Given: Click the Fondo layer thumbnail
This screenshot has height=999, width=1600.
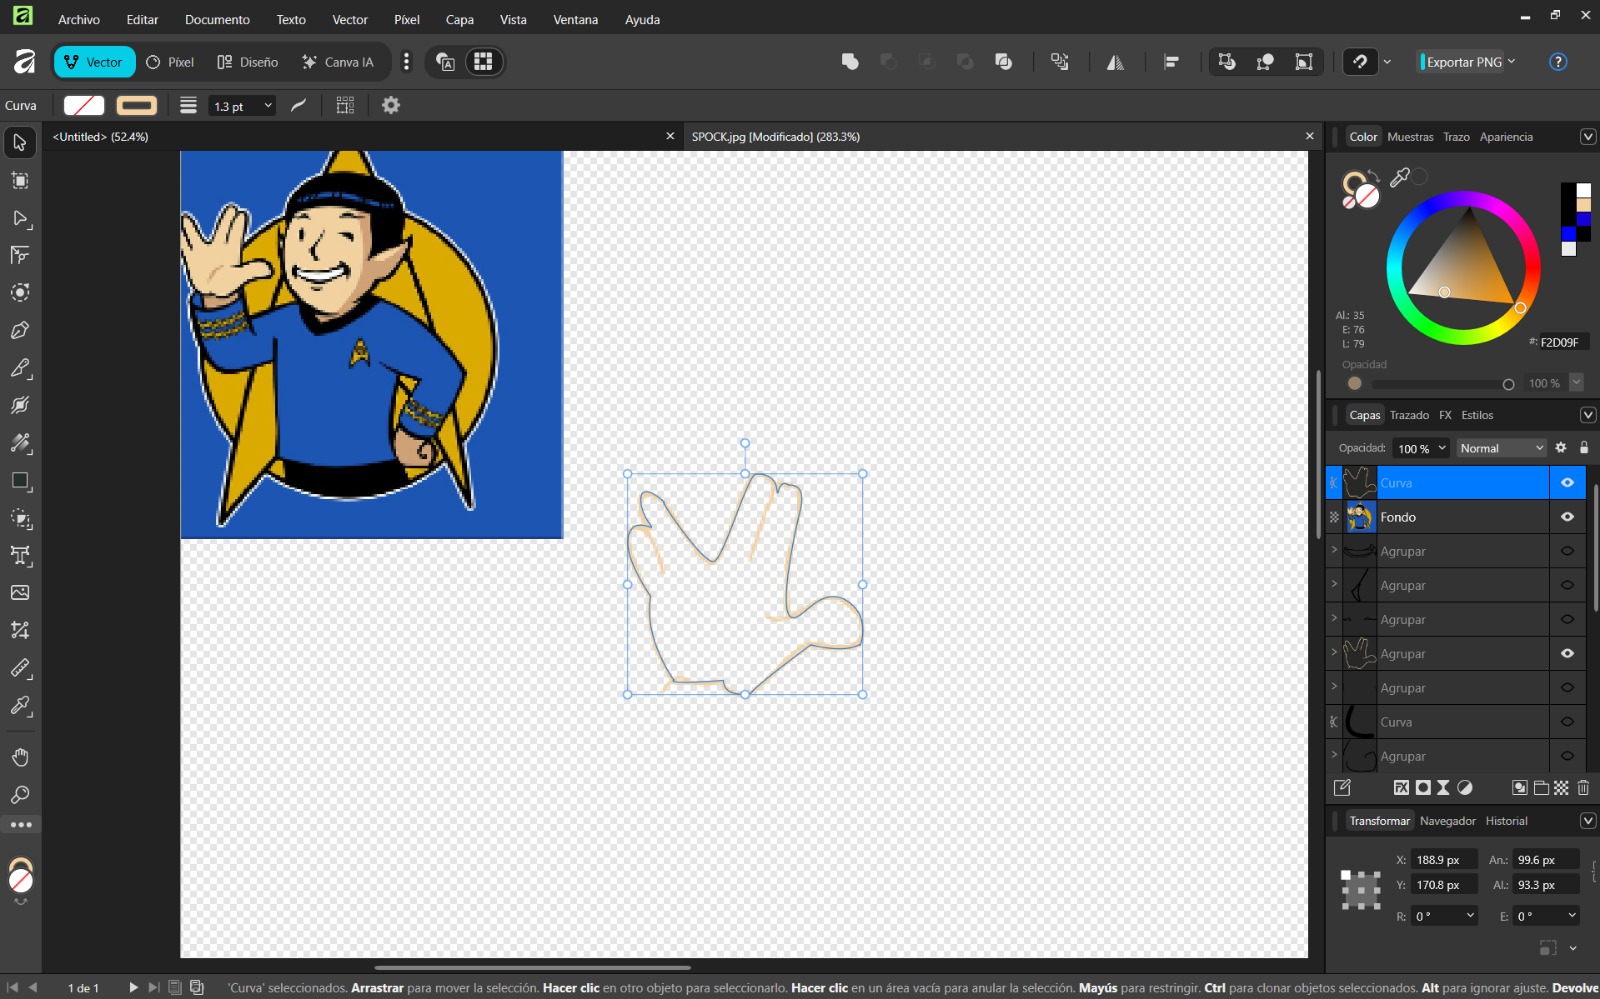Looking at the screenshot, I should [1360, 517].
